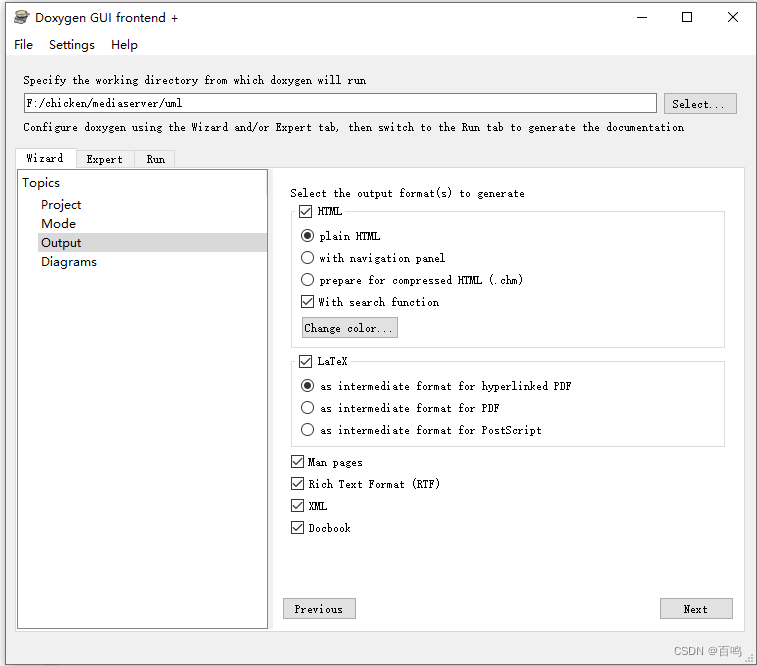Click the Next button
The width and height of the screenshot is (757, 666).
[696, 609]
